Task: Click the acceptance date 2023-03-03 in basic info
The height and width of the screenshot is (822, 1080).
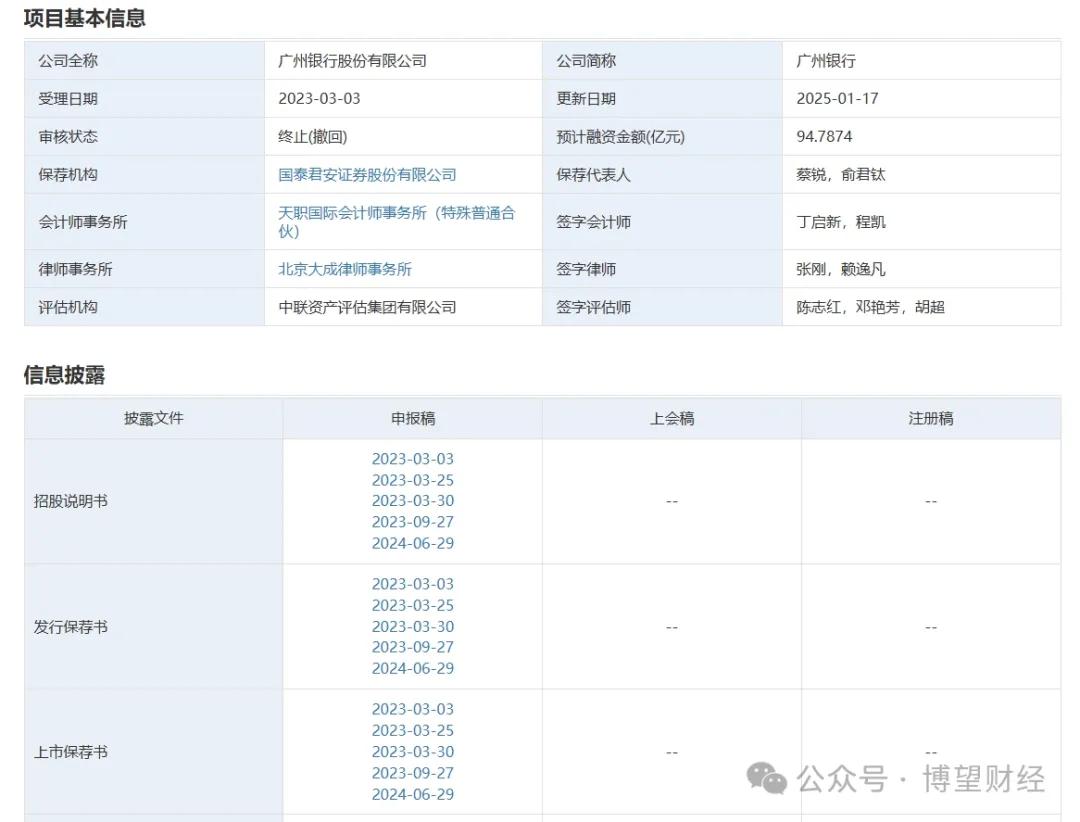Action: (x=319, y=99)
